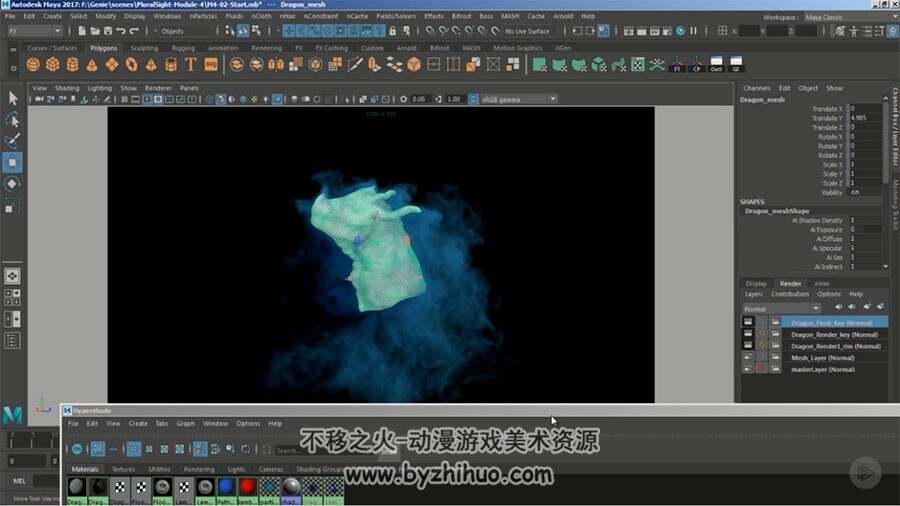
Task: Select the Lasso tool in toolbox
Action: [13, 120]
